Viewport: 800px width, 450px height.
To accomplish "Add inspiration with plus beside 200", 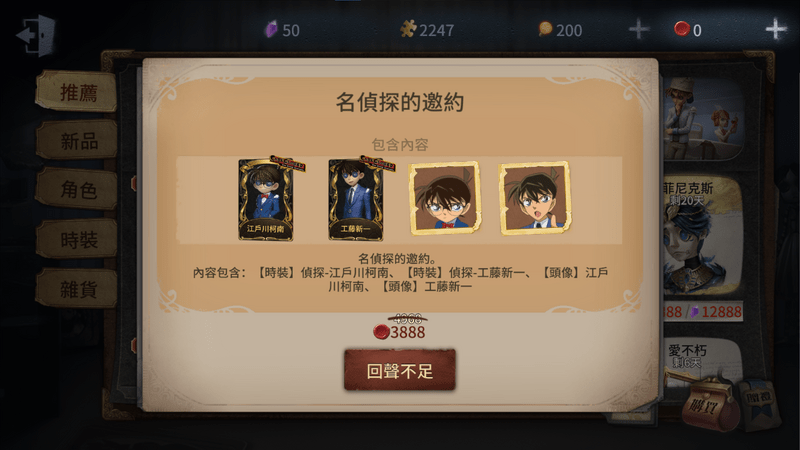I will [x=638, y=29].
